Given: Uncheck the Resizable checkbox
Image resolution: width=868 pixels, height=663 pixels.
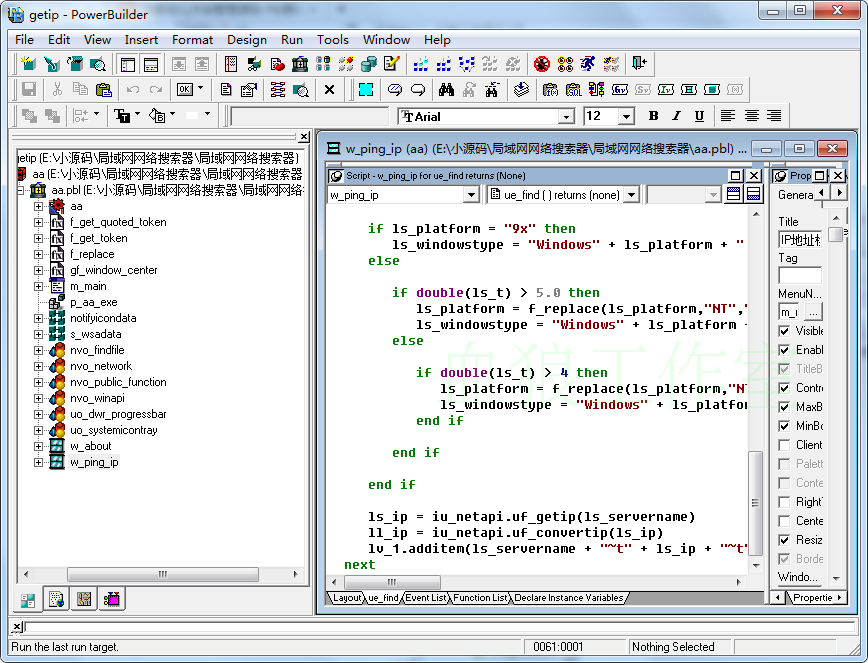Looking at the screenshot, I should [x=784, y=540].
